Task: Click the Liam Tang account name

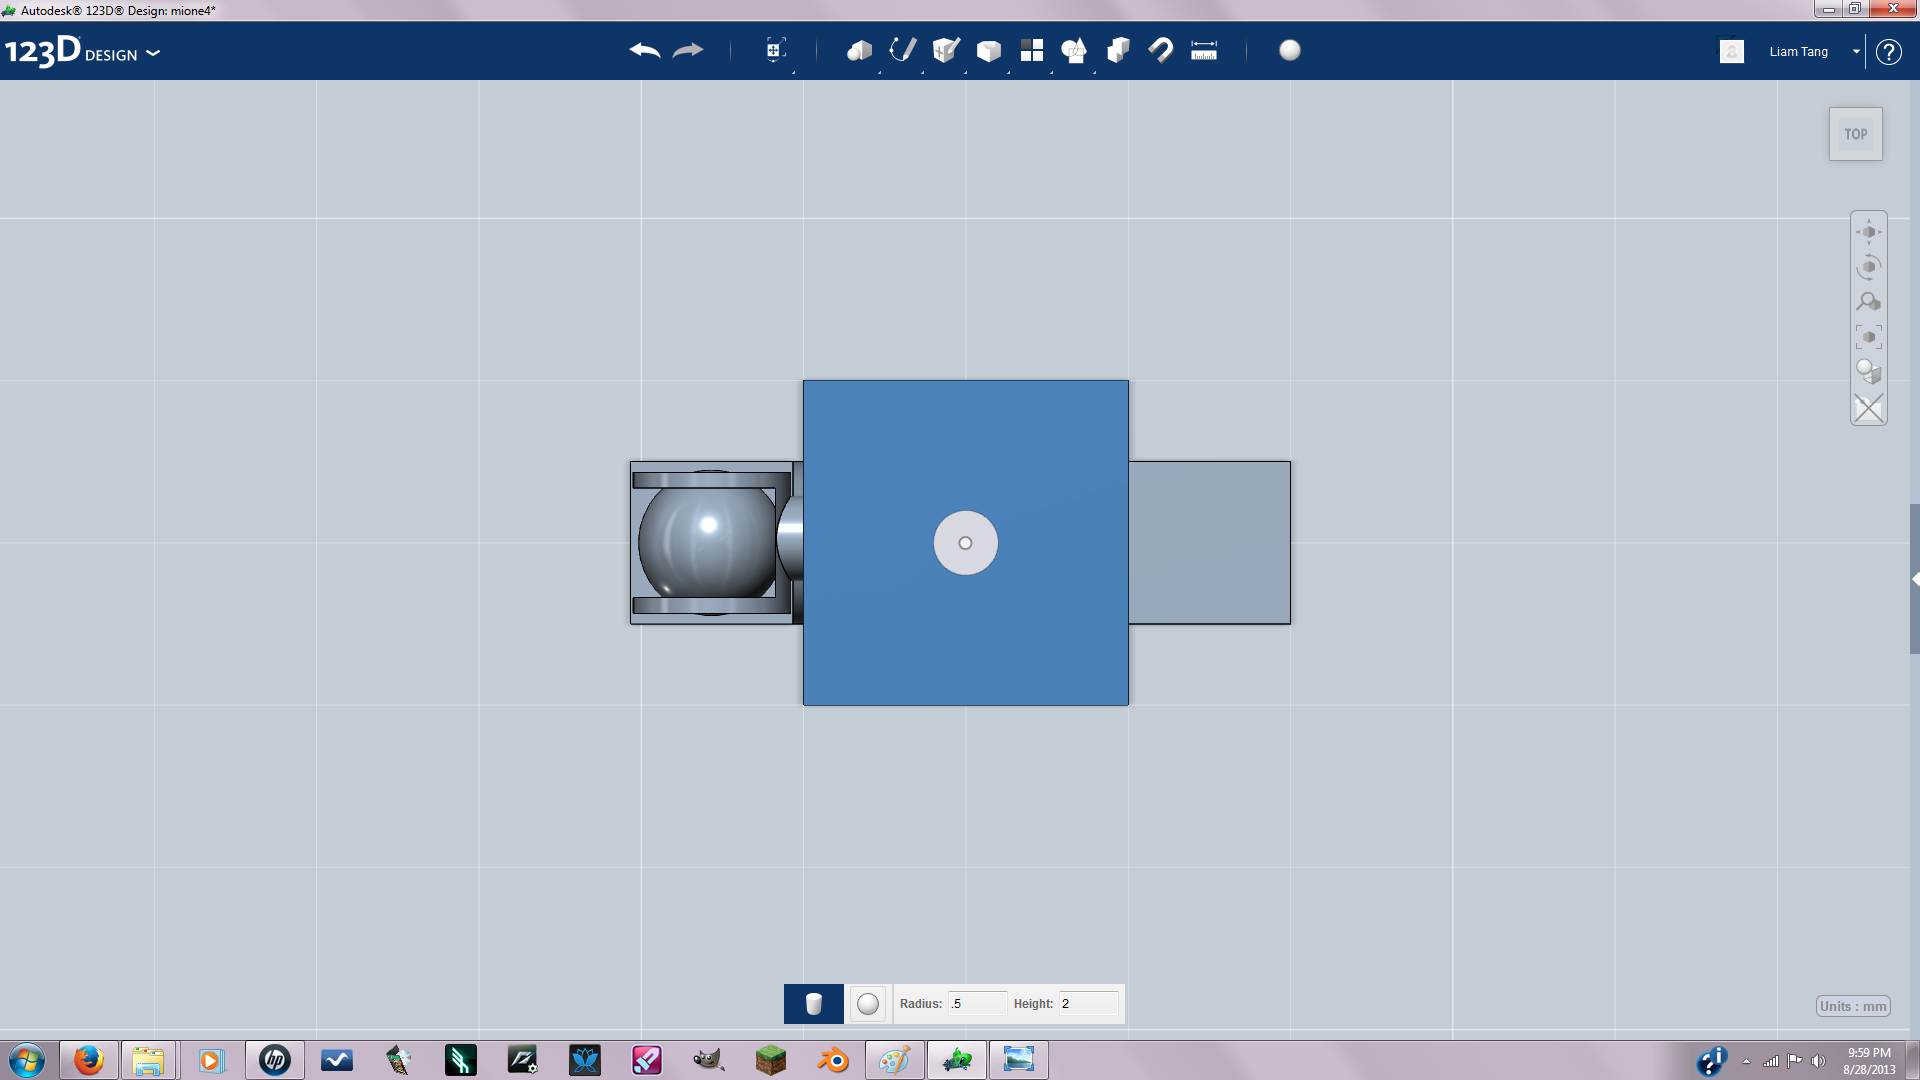Action: (x=1798, y=52)
